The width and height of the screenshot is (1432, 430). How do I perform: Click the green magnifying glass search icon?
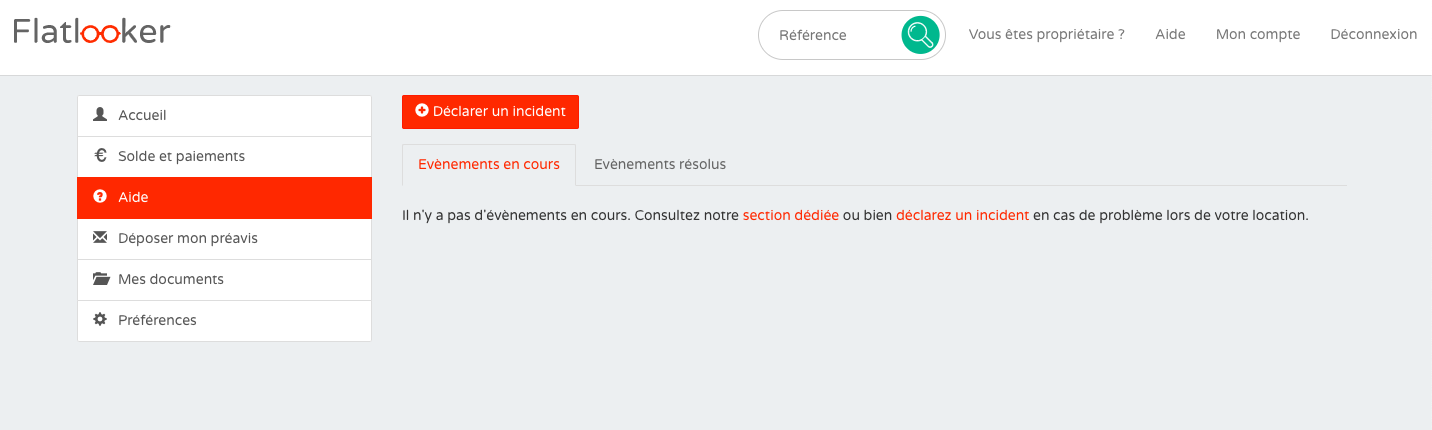(x=919, y=35)
